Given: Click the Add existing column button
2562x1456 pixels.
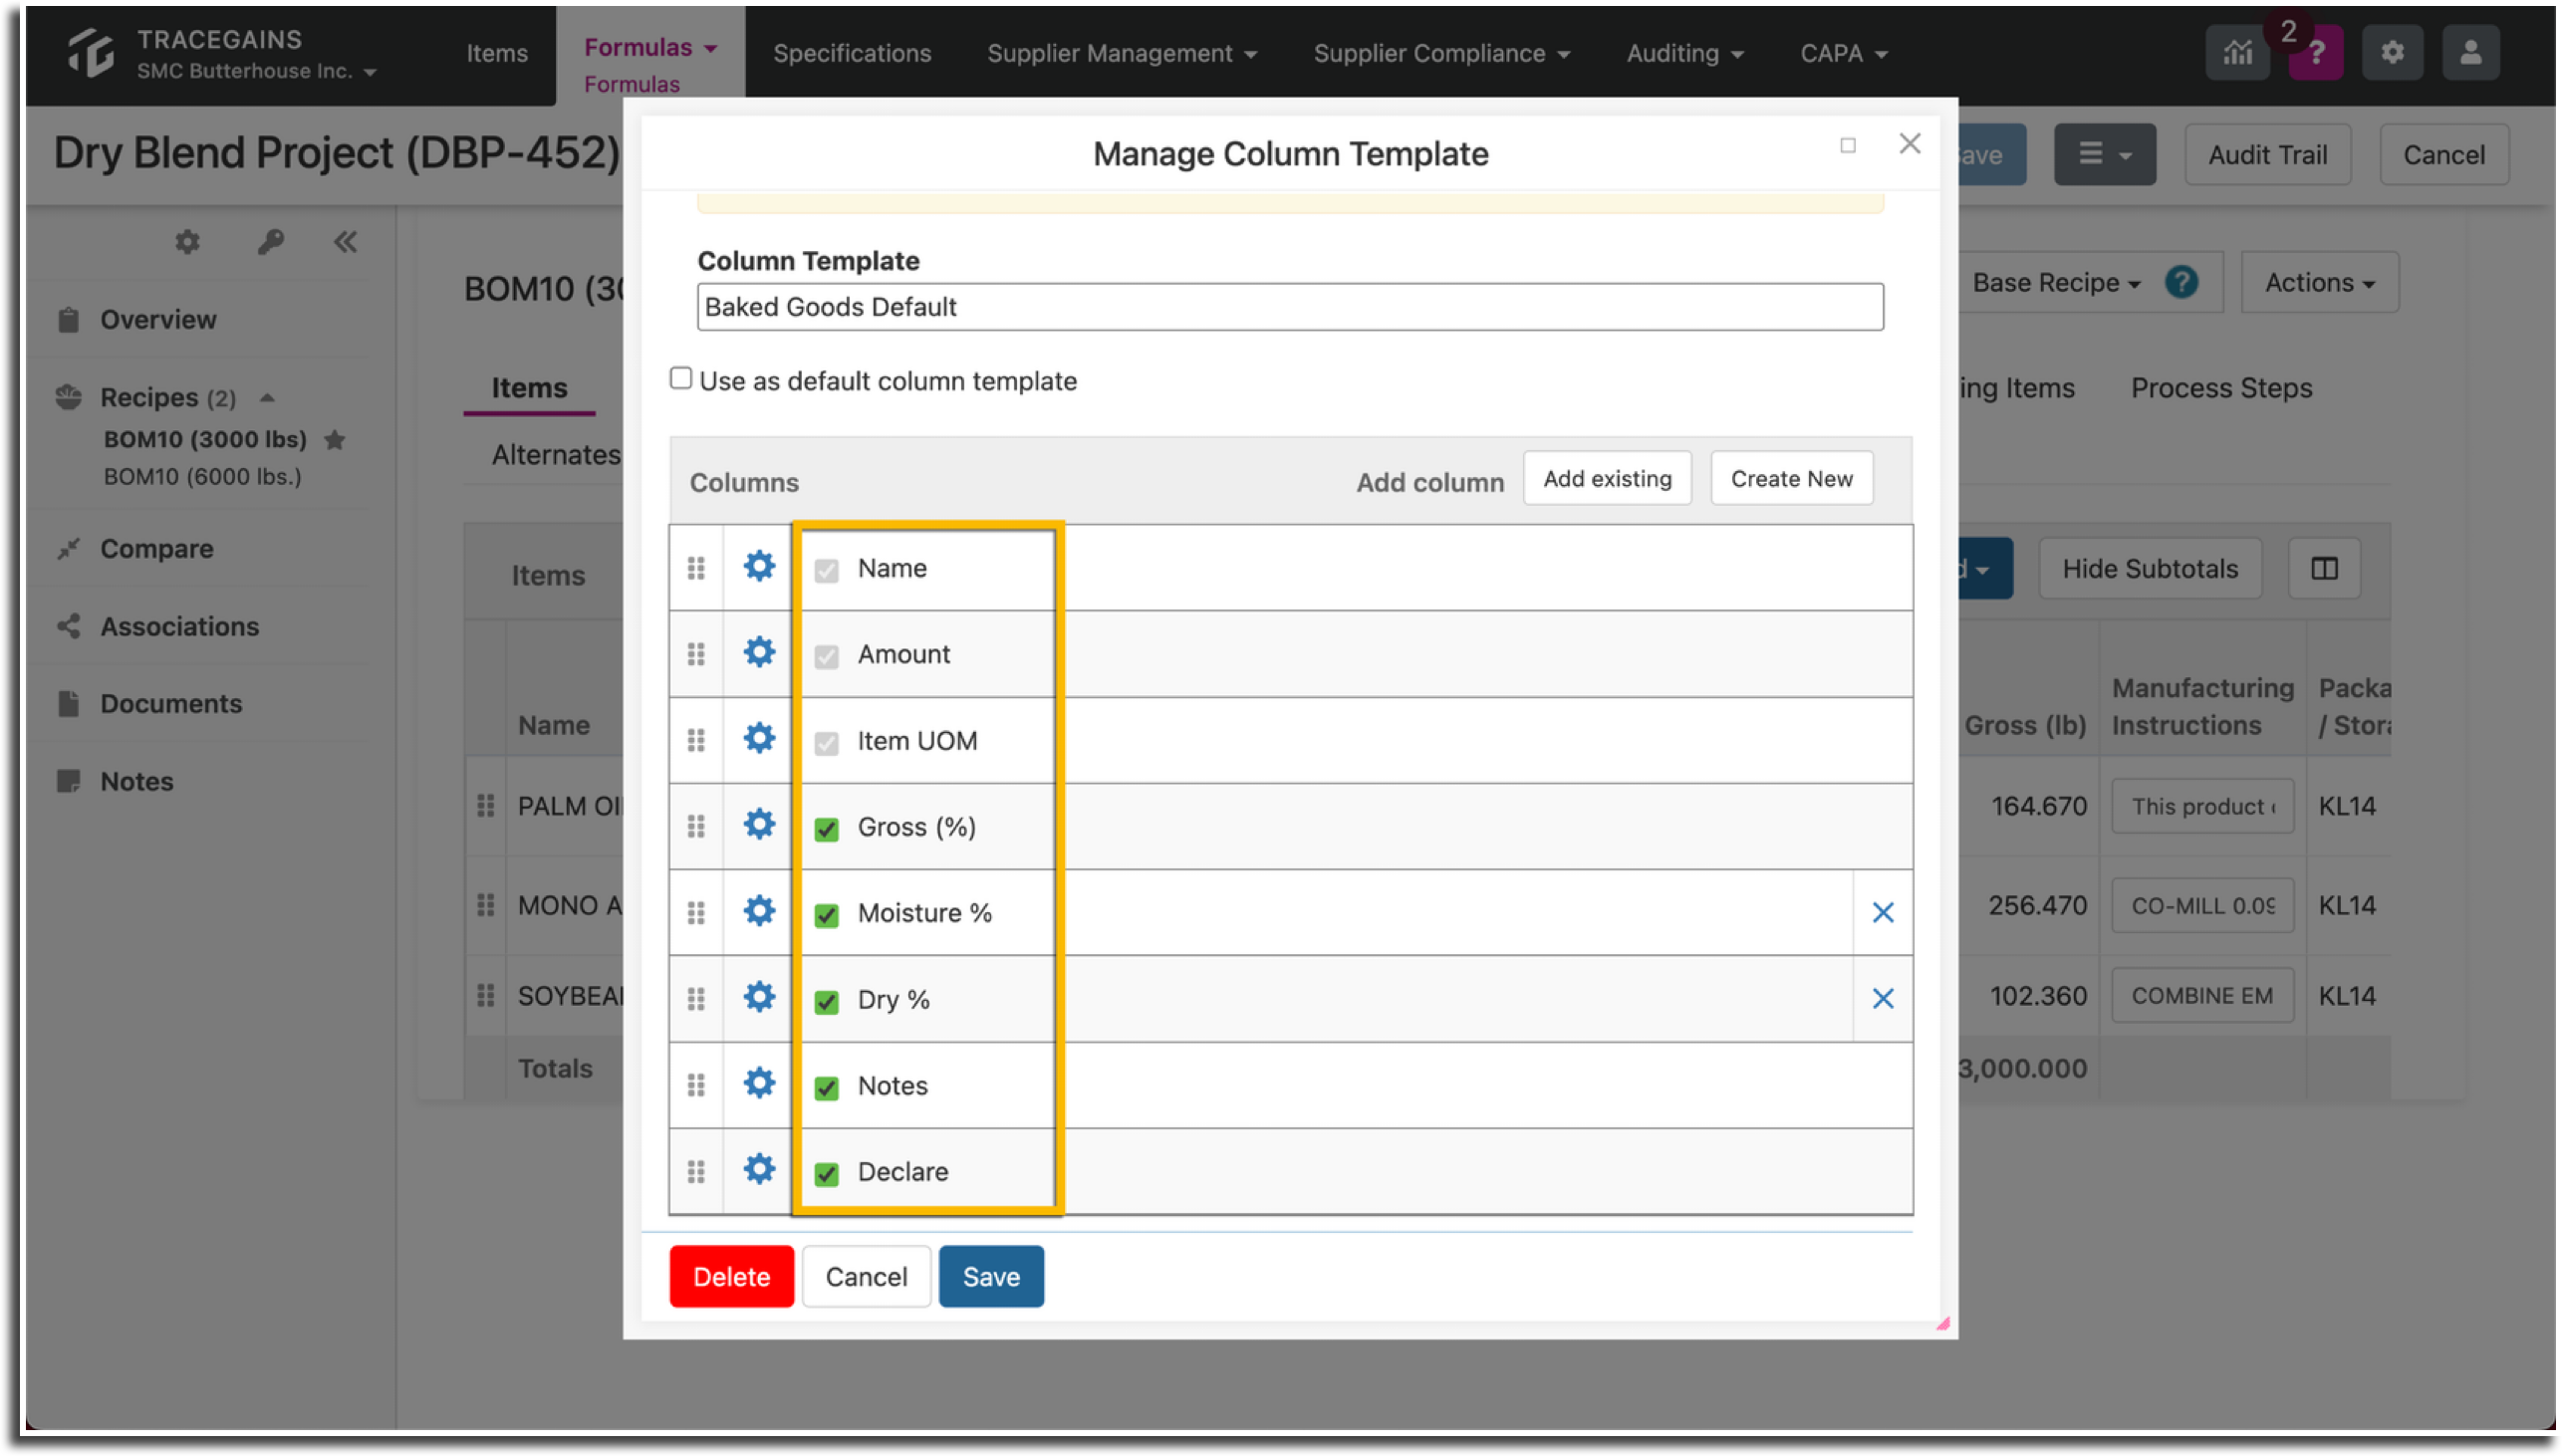Looking at the screenshot, I should click(x=1607, y=479).
